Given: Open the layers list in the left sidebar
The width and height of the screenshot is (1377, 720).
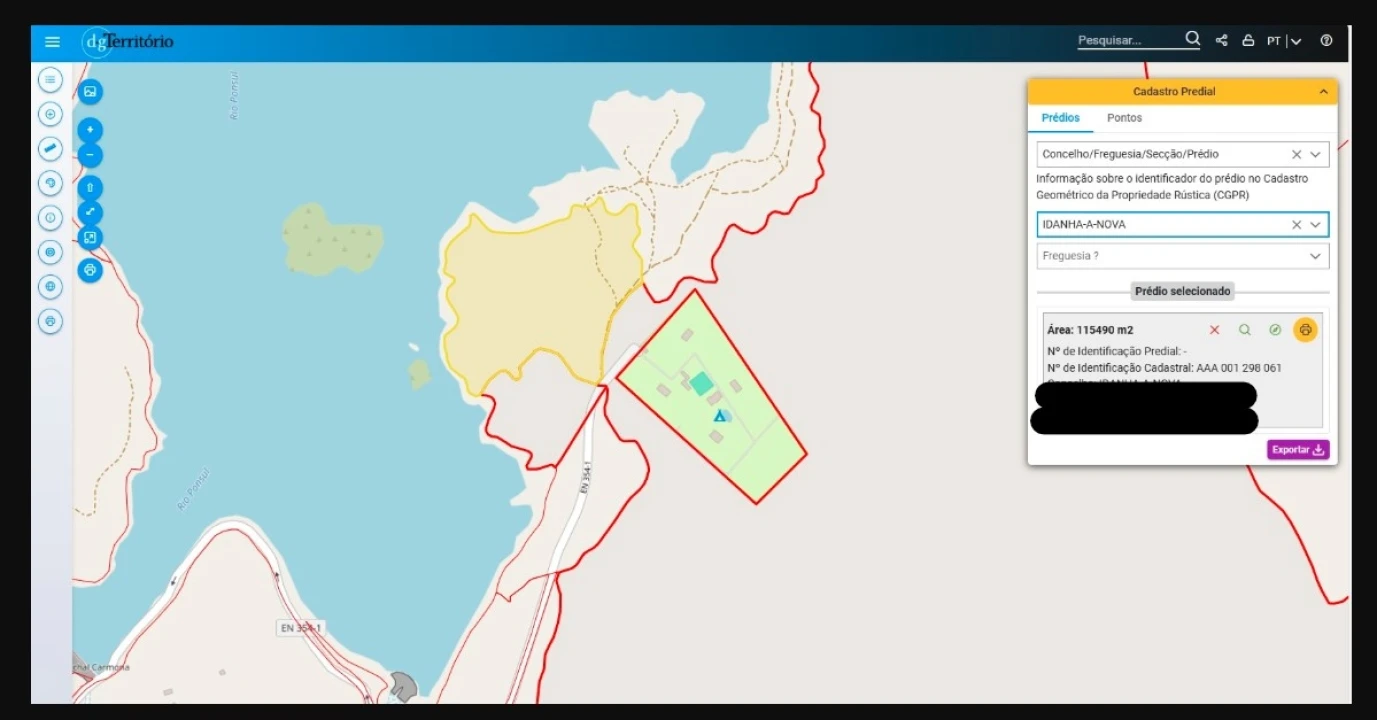Looking at the screenshot, I should click(51, 79).
